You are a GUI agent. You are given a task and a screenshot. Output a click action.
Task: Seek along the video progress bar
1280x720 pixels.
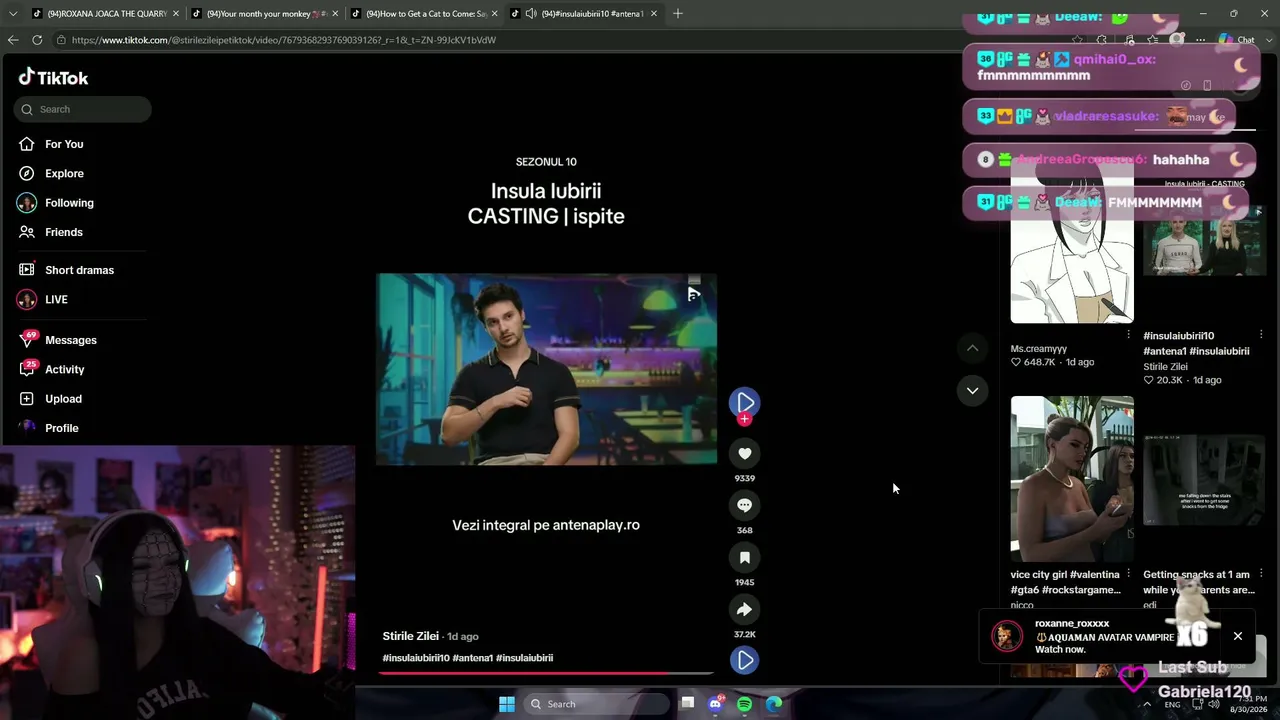[x=546, y=673]
